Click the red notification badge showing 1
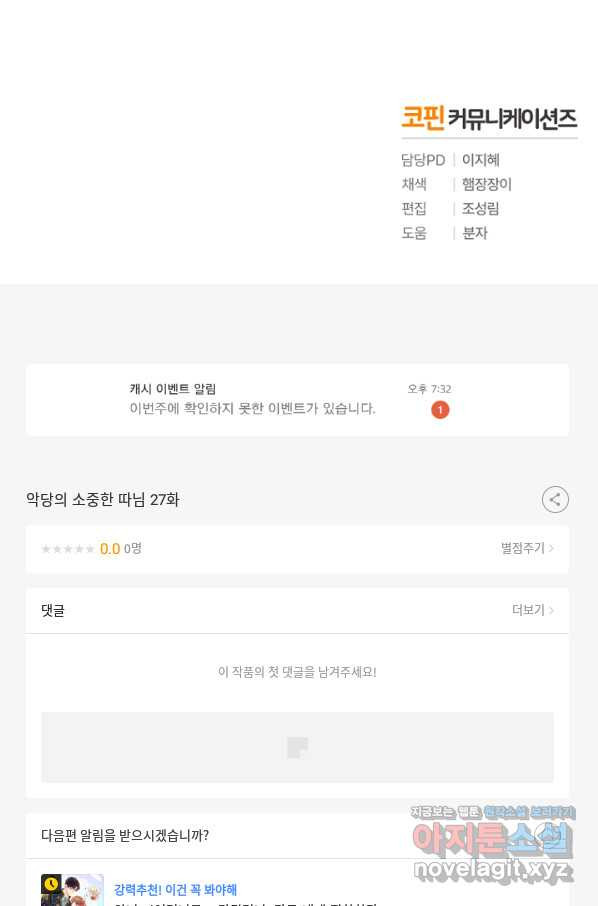This screenshot has height=906, width=598. point(440,410)
